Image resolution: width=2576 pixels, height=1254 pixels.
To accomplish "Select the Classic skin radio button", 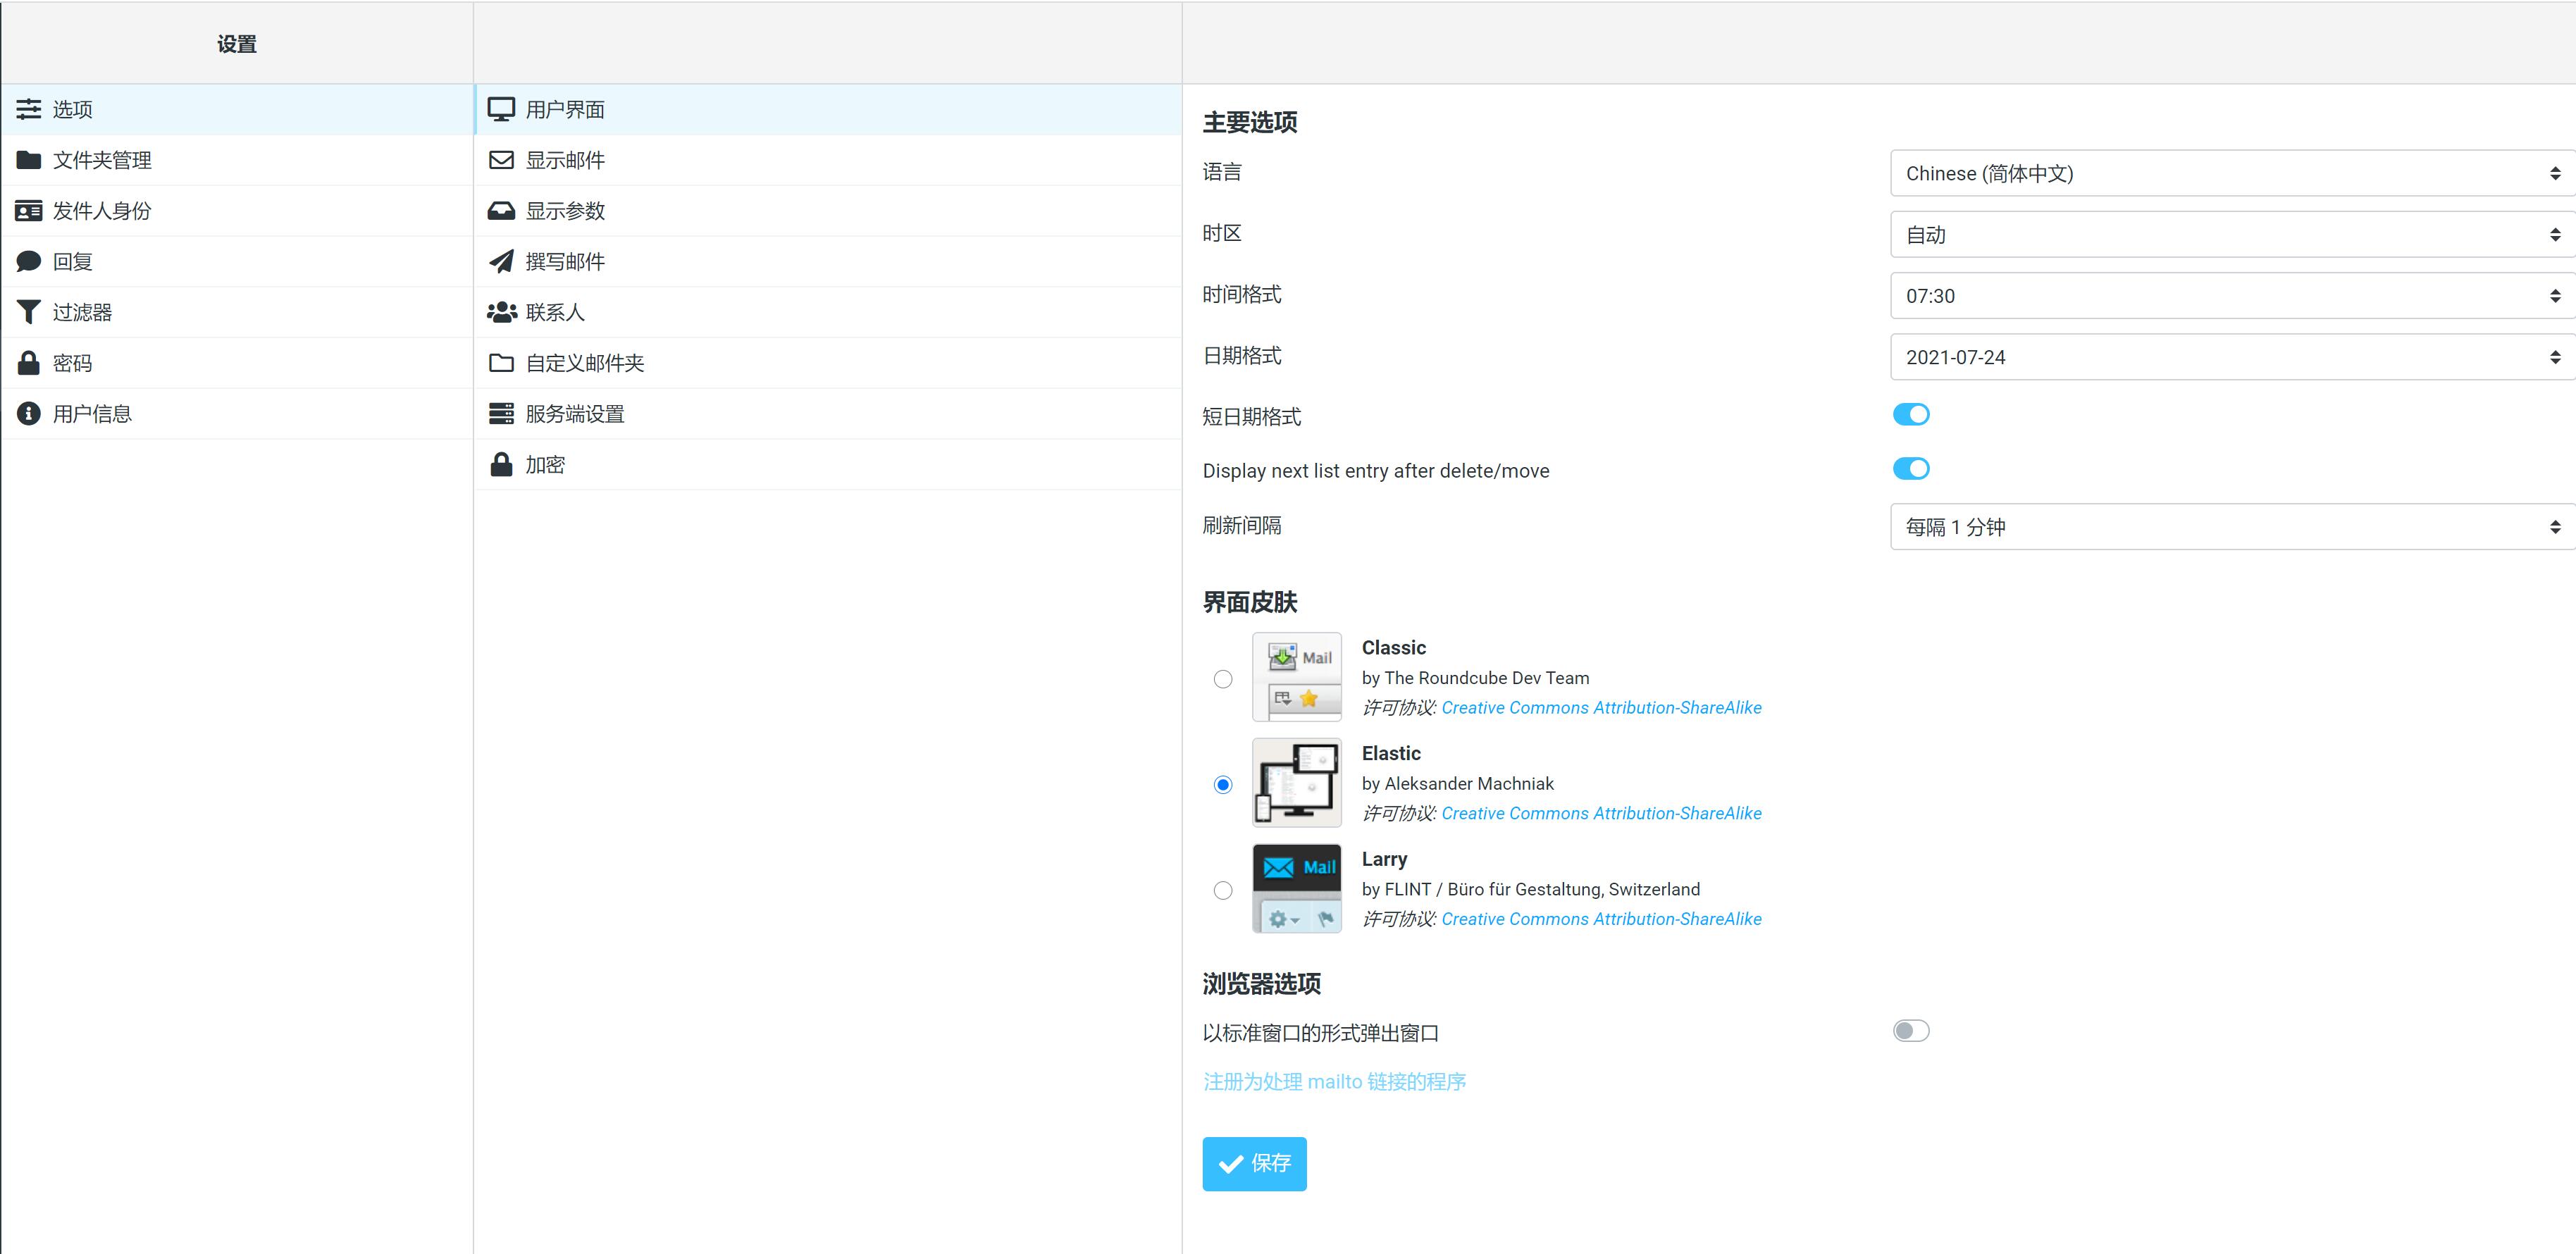I will coord(1222,679).
